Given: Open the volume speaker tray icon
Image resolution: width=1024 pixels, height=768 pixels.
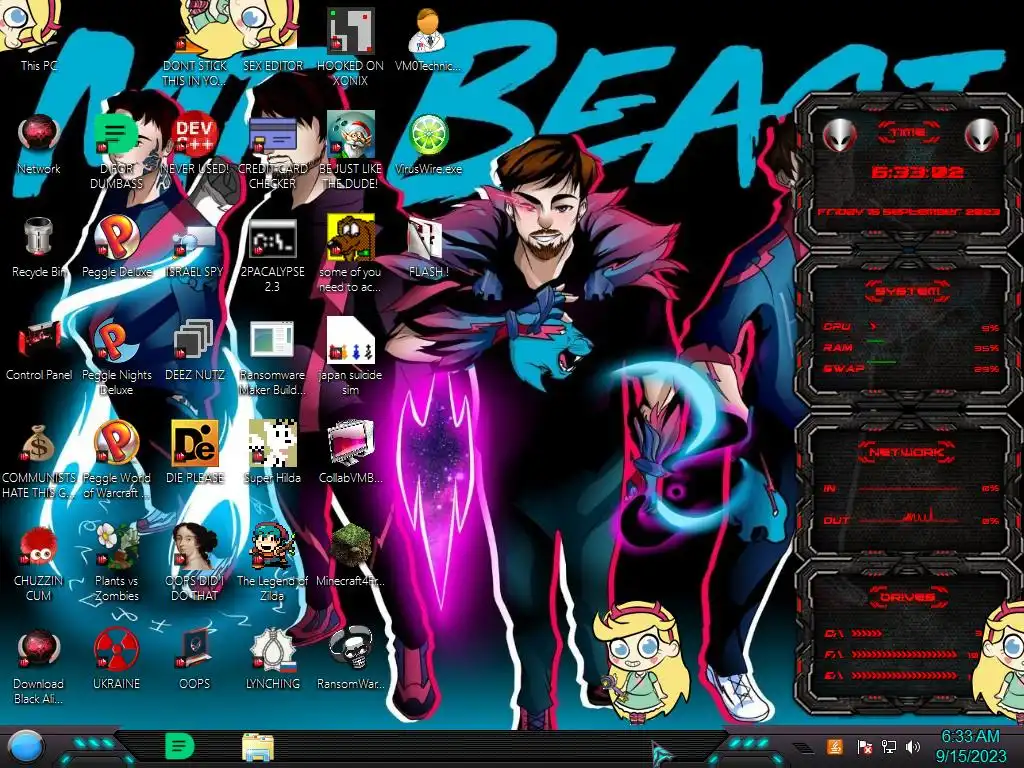Looking at the screenshot, I should coord(914,746).
